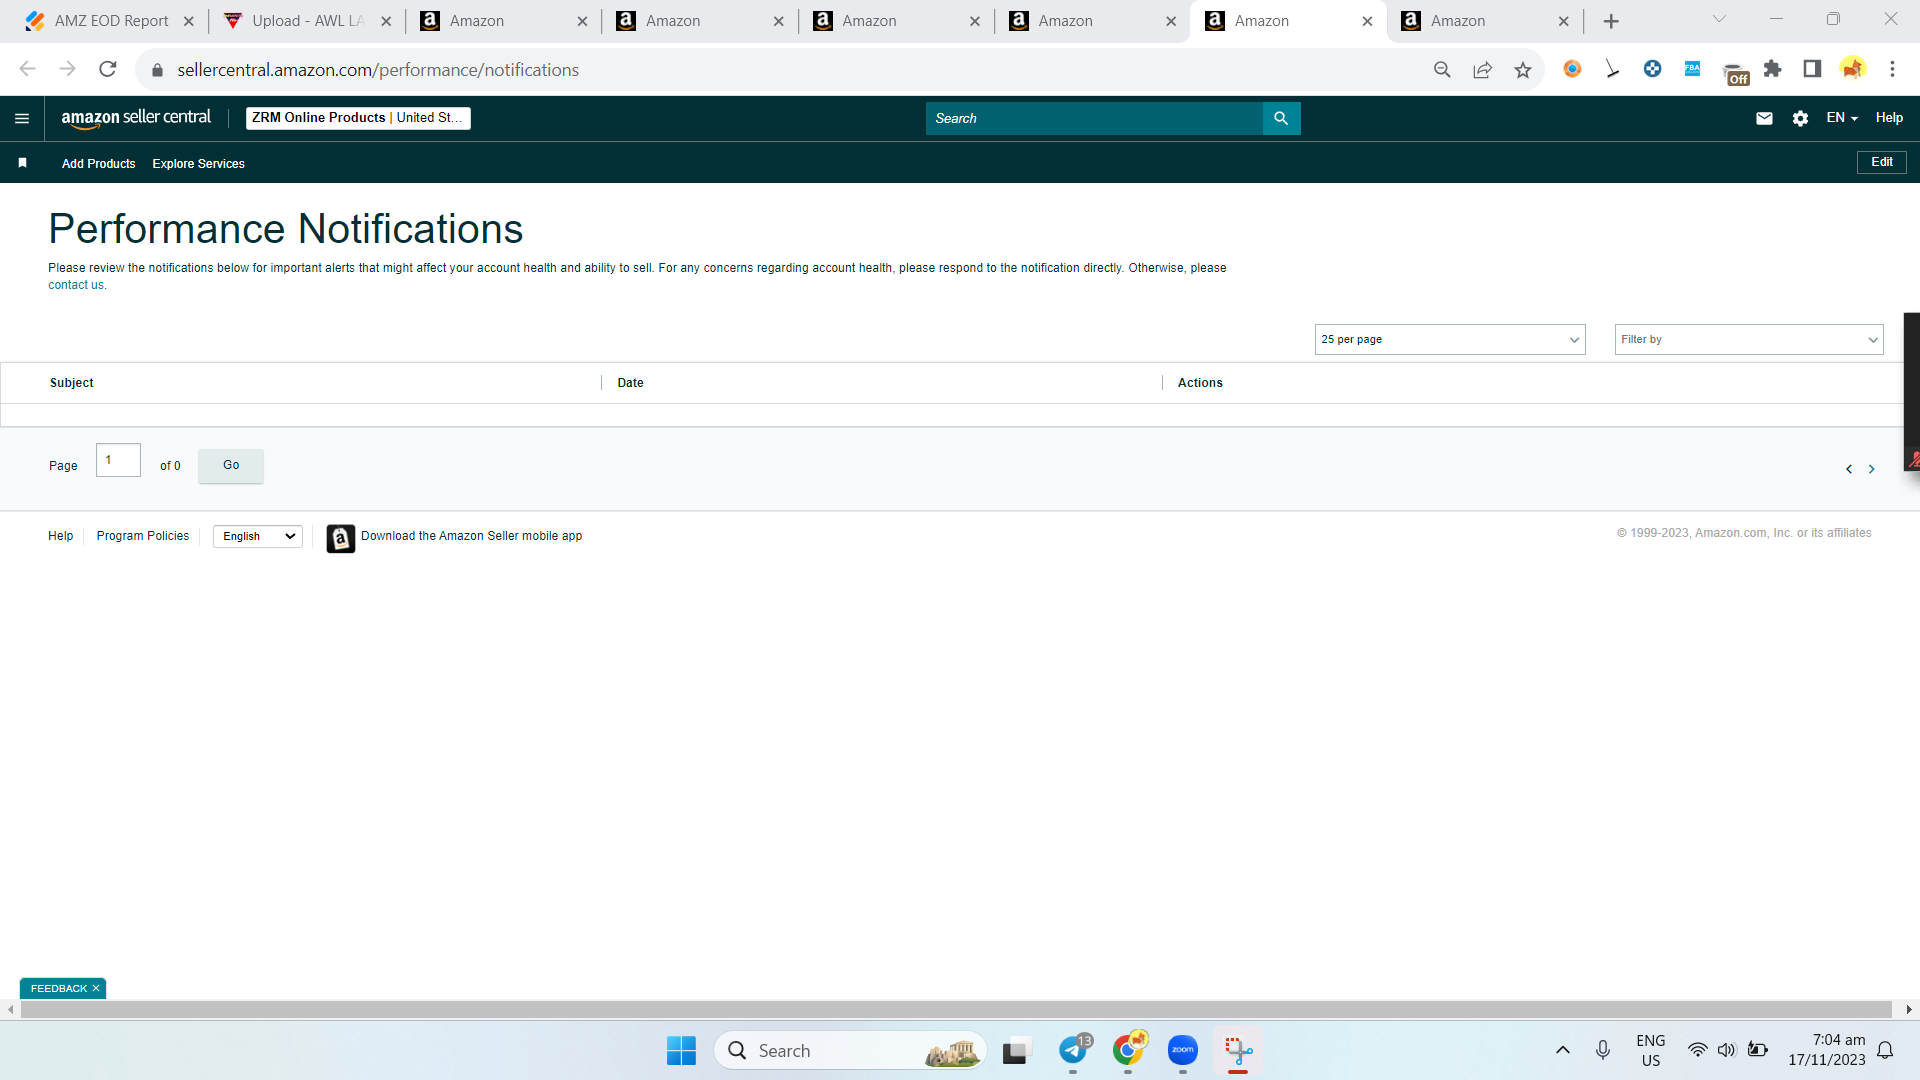
Task: Open the messages envelope icon
Action: (x=1764, y=118)
